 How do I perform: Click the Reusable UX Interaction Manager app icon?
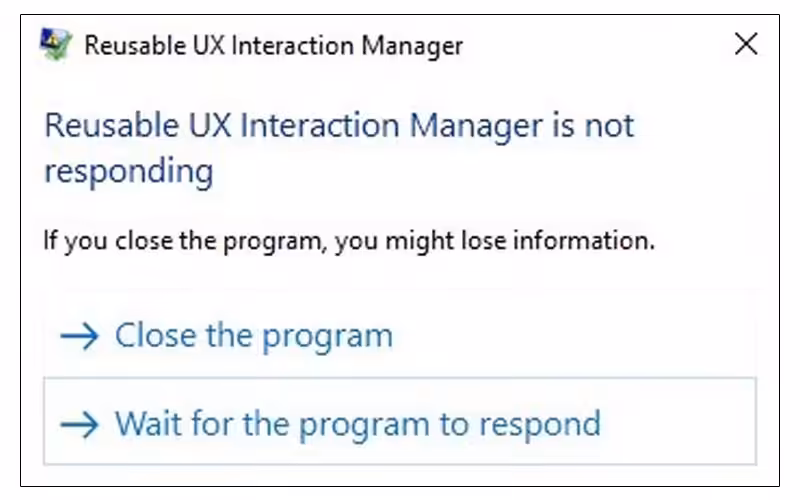(x=56, y=45)
